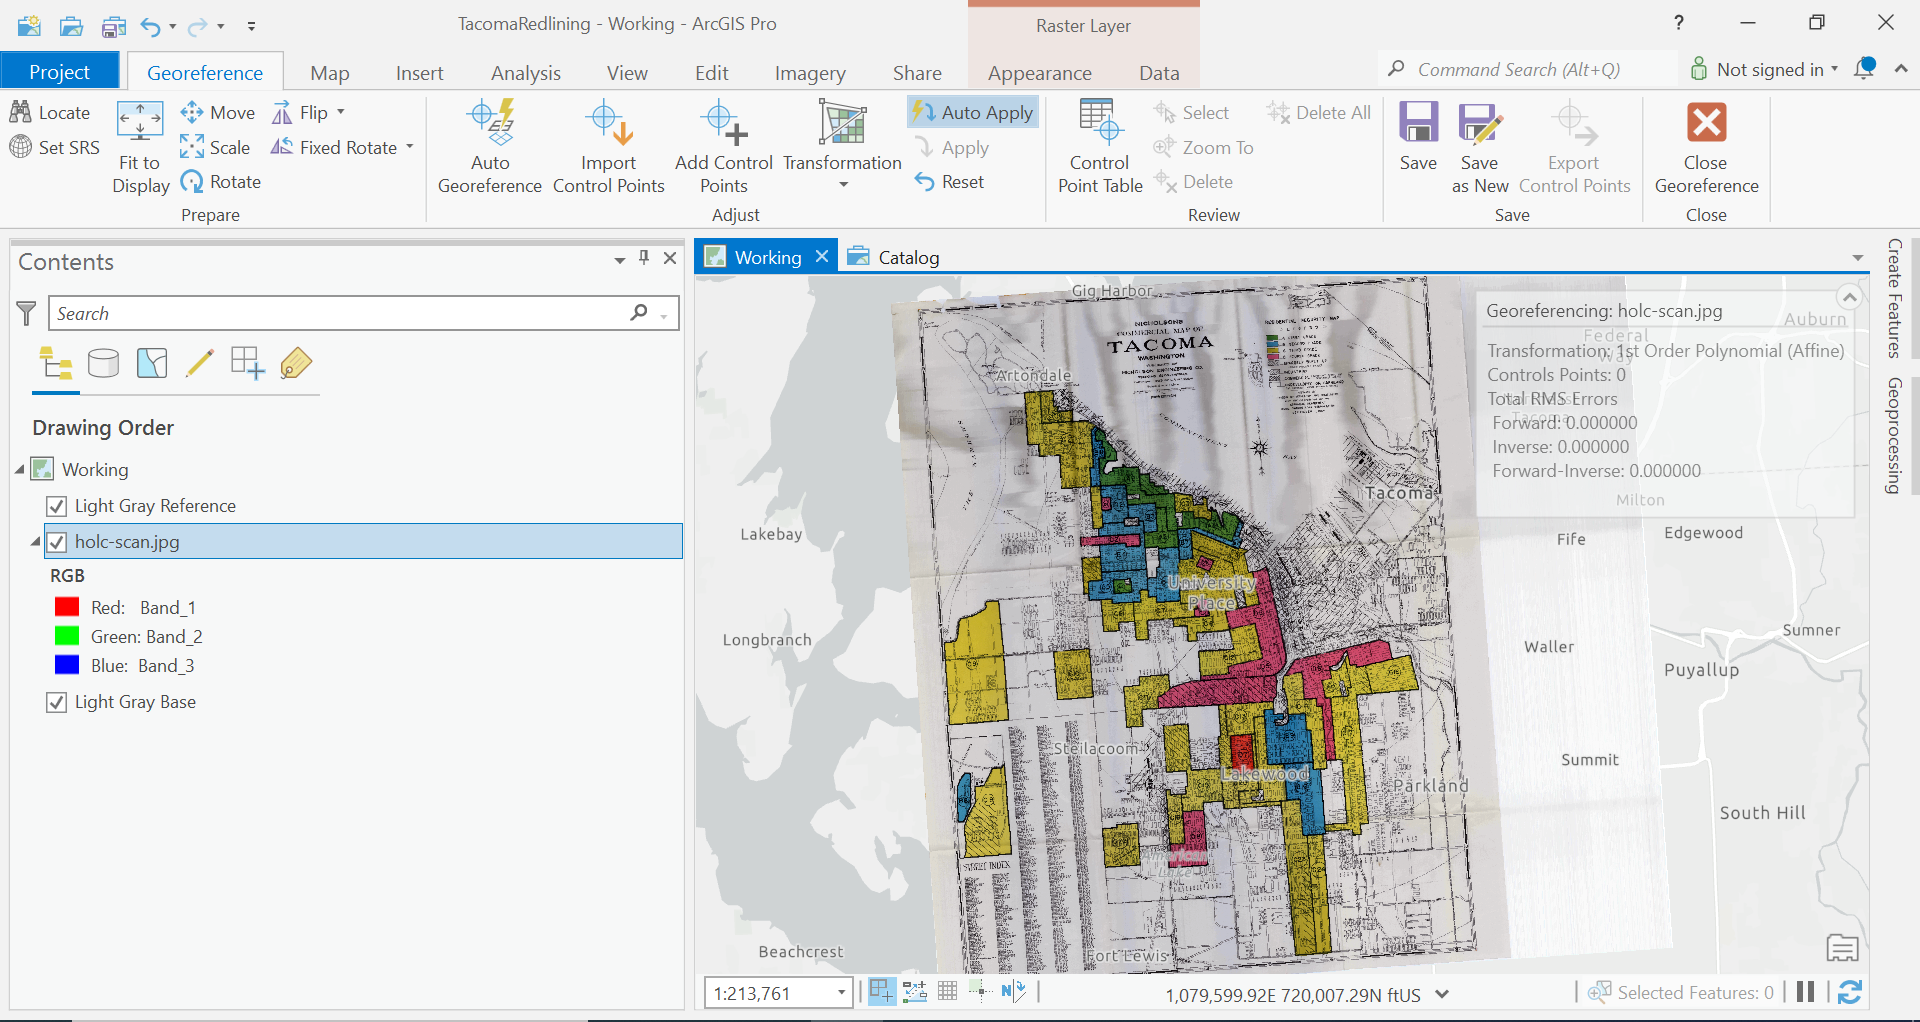The width and height of the screenshot is (1920, 1022).
Task: Click the Red Band_1 swatch
Action: tap(67, 607)
